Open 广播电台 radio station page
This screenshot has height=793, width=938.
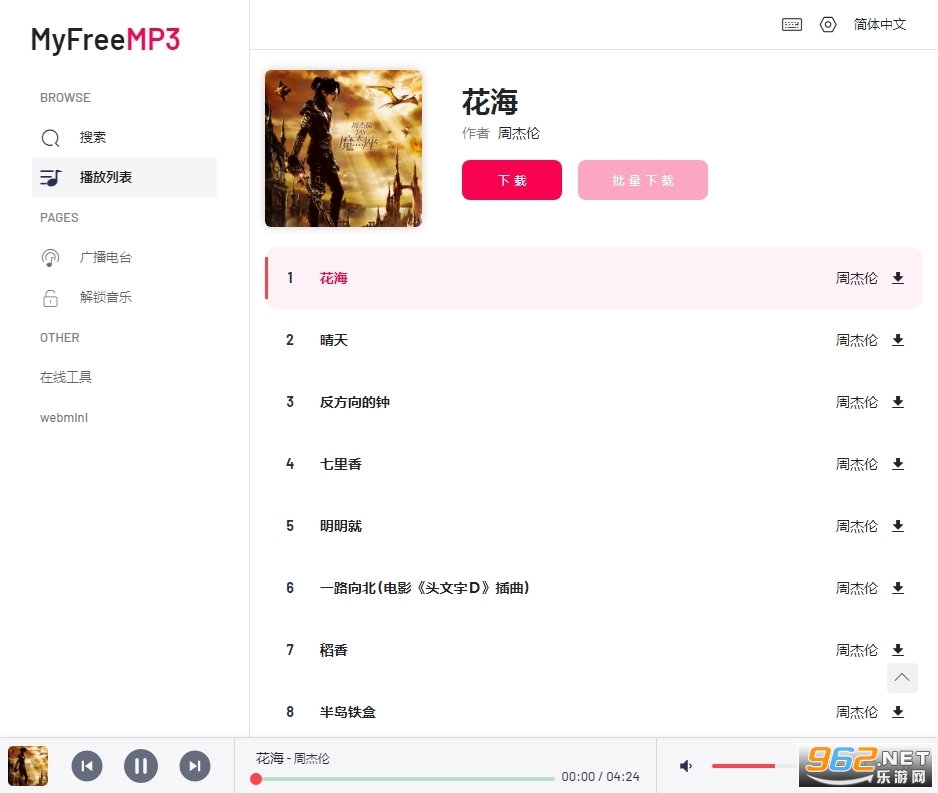[x=106, y=258]
